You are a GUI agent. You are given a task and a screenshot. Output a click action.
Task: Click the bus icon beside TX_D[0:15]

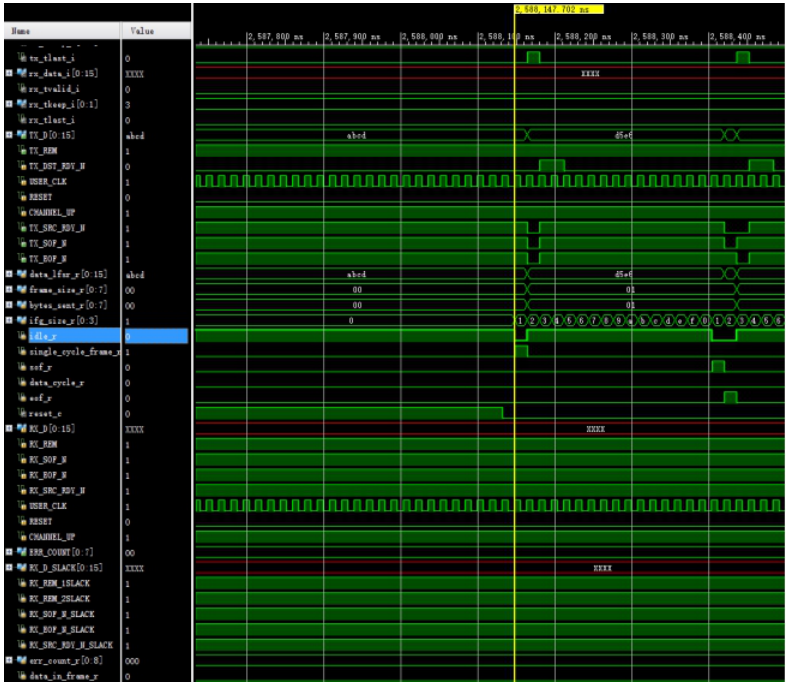click(21, 135)
